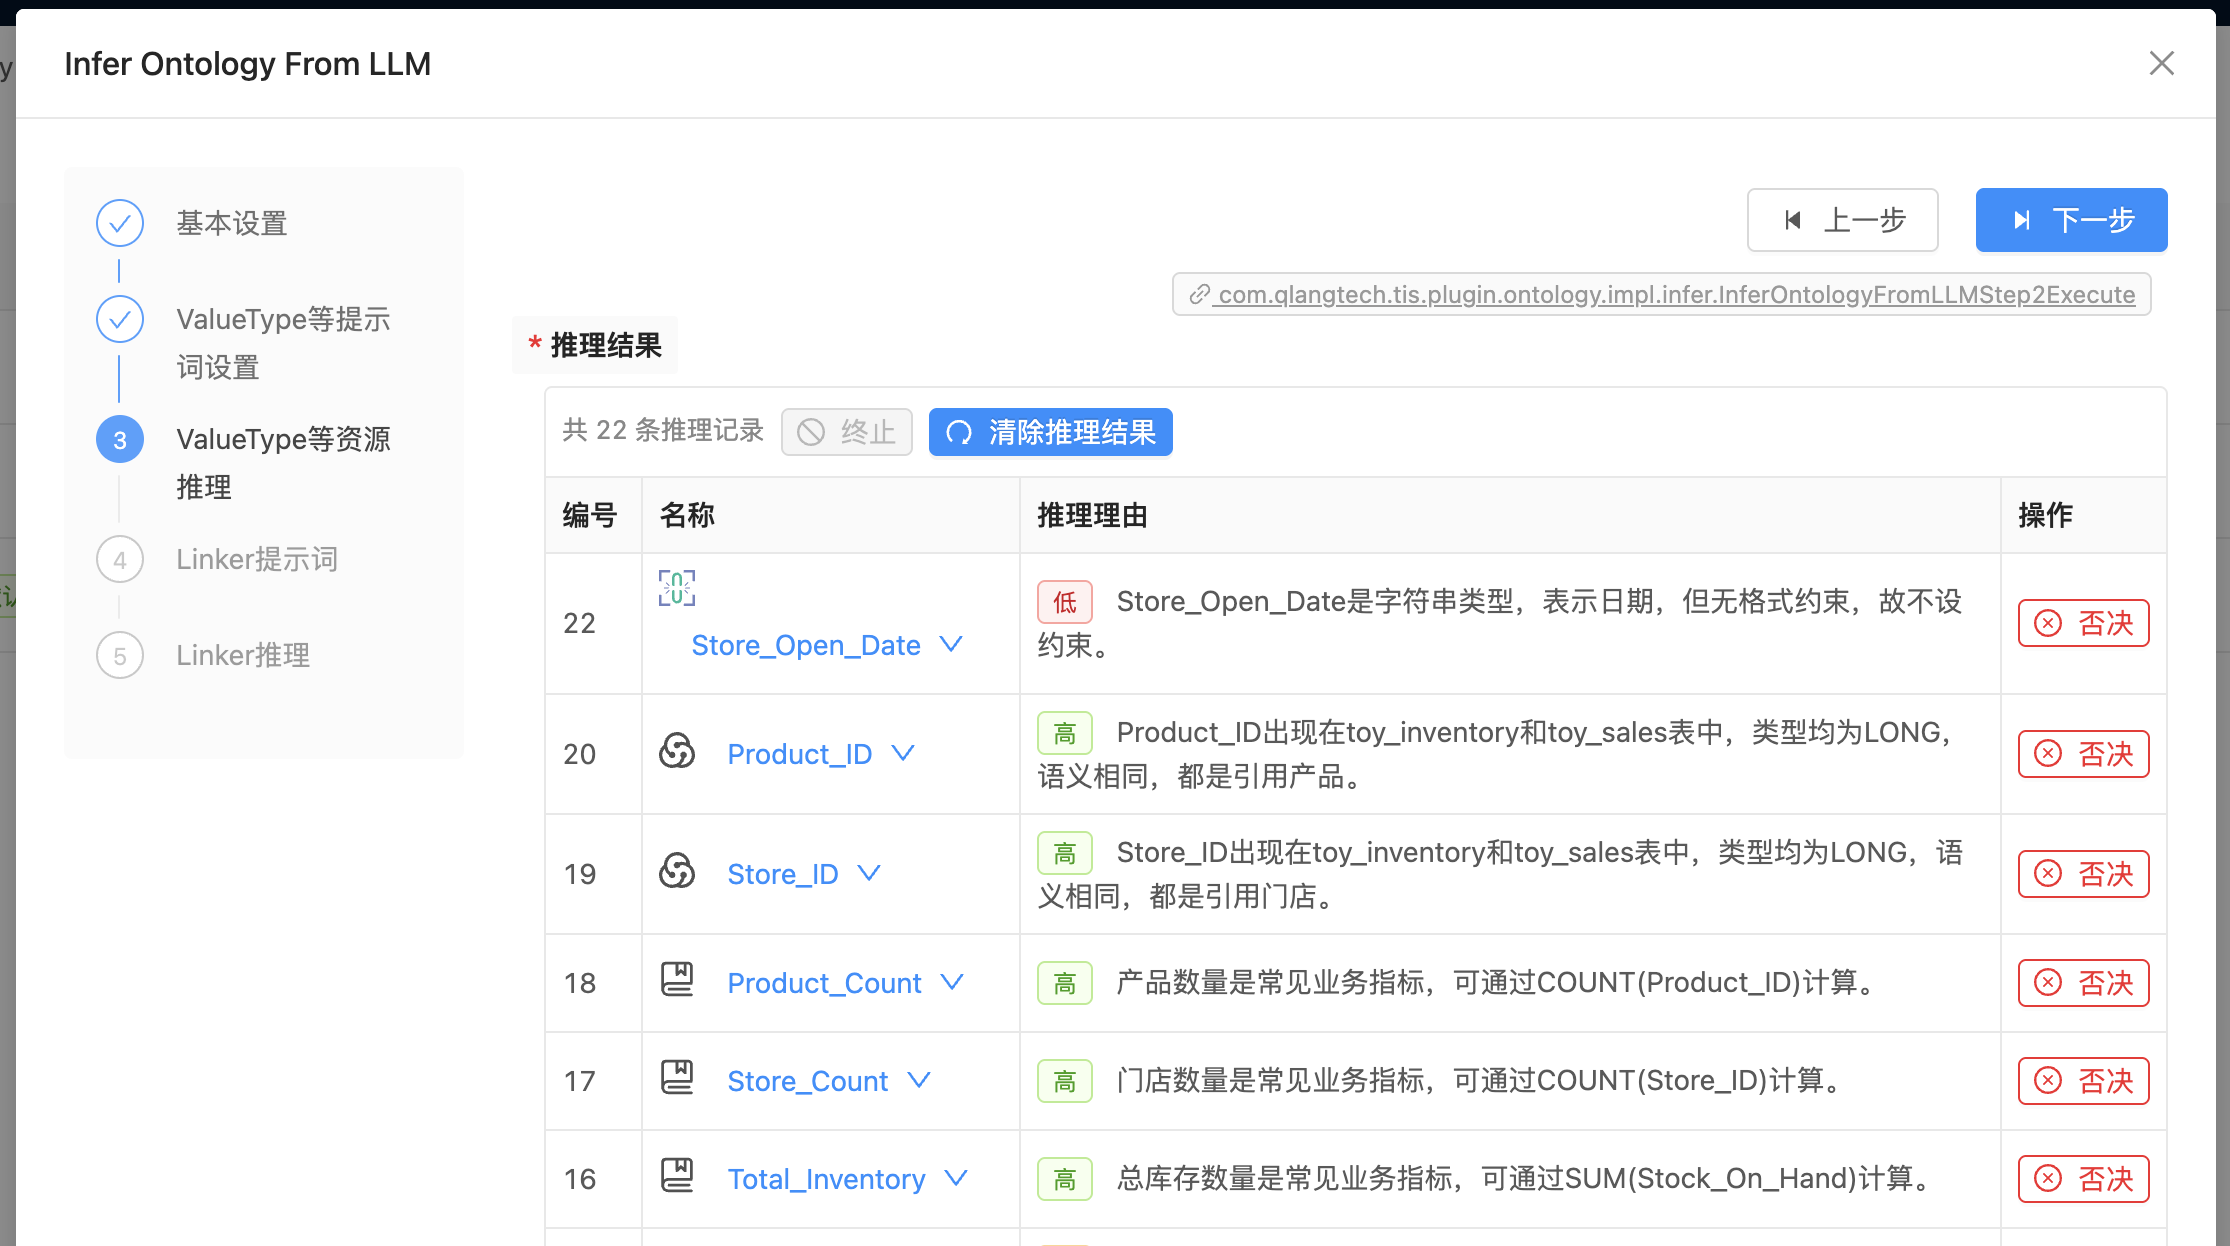Open the Store_Open_Date name link

pos(806,645)
